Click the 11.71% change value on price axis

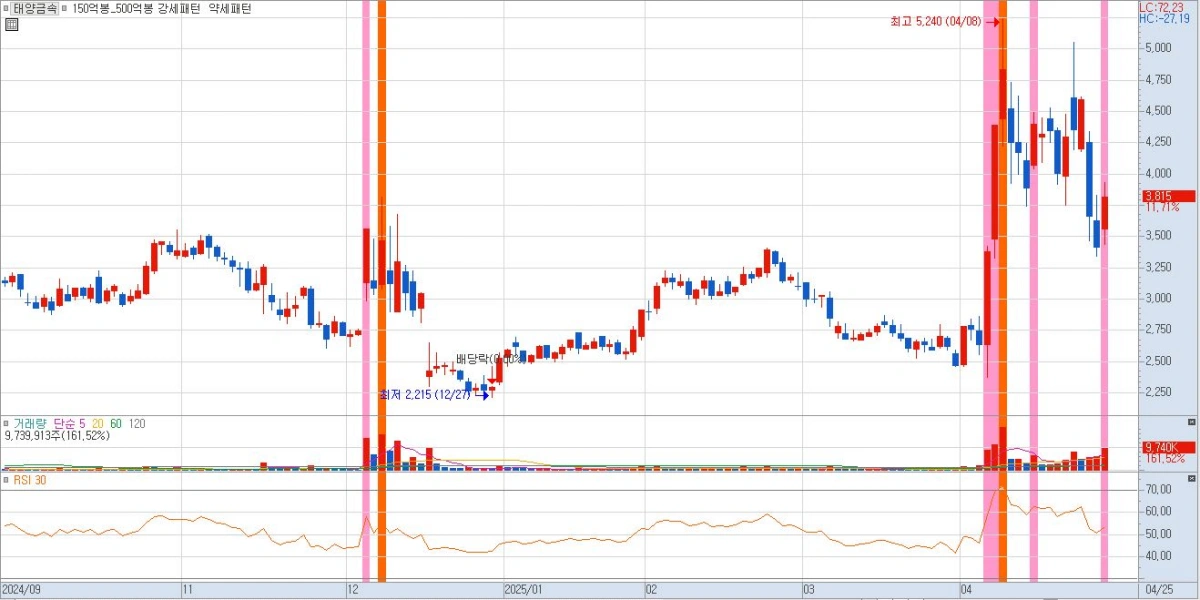pos(1161,207)
